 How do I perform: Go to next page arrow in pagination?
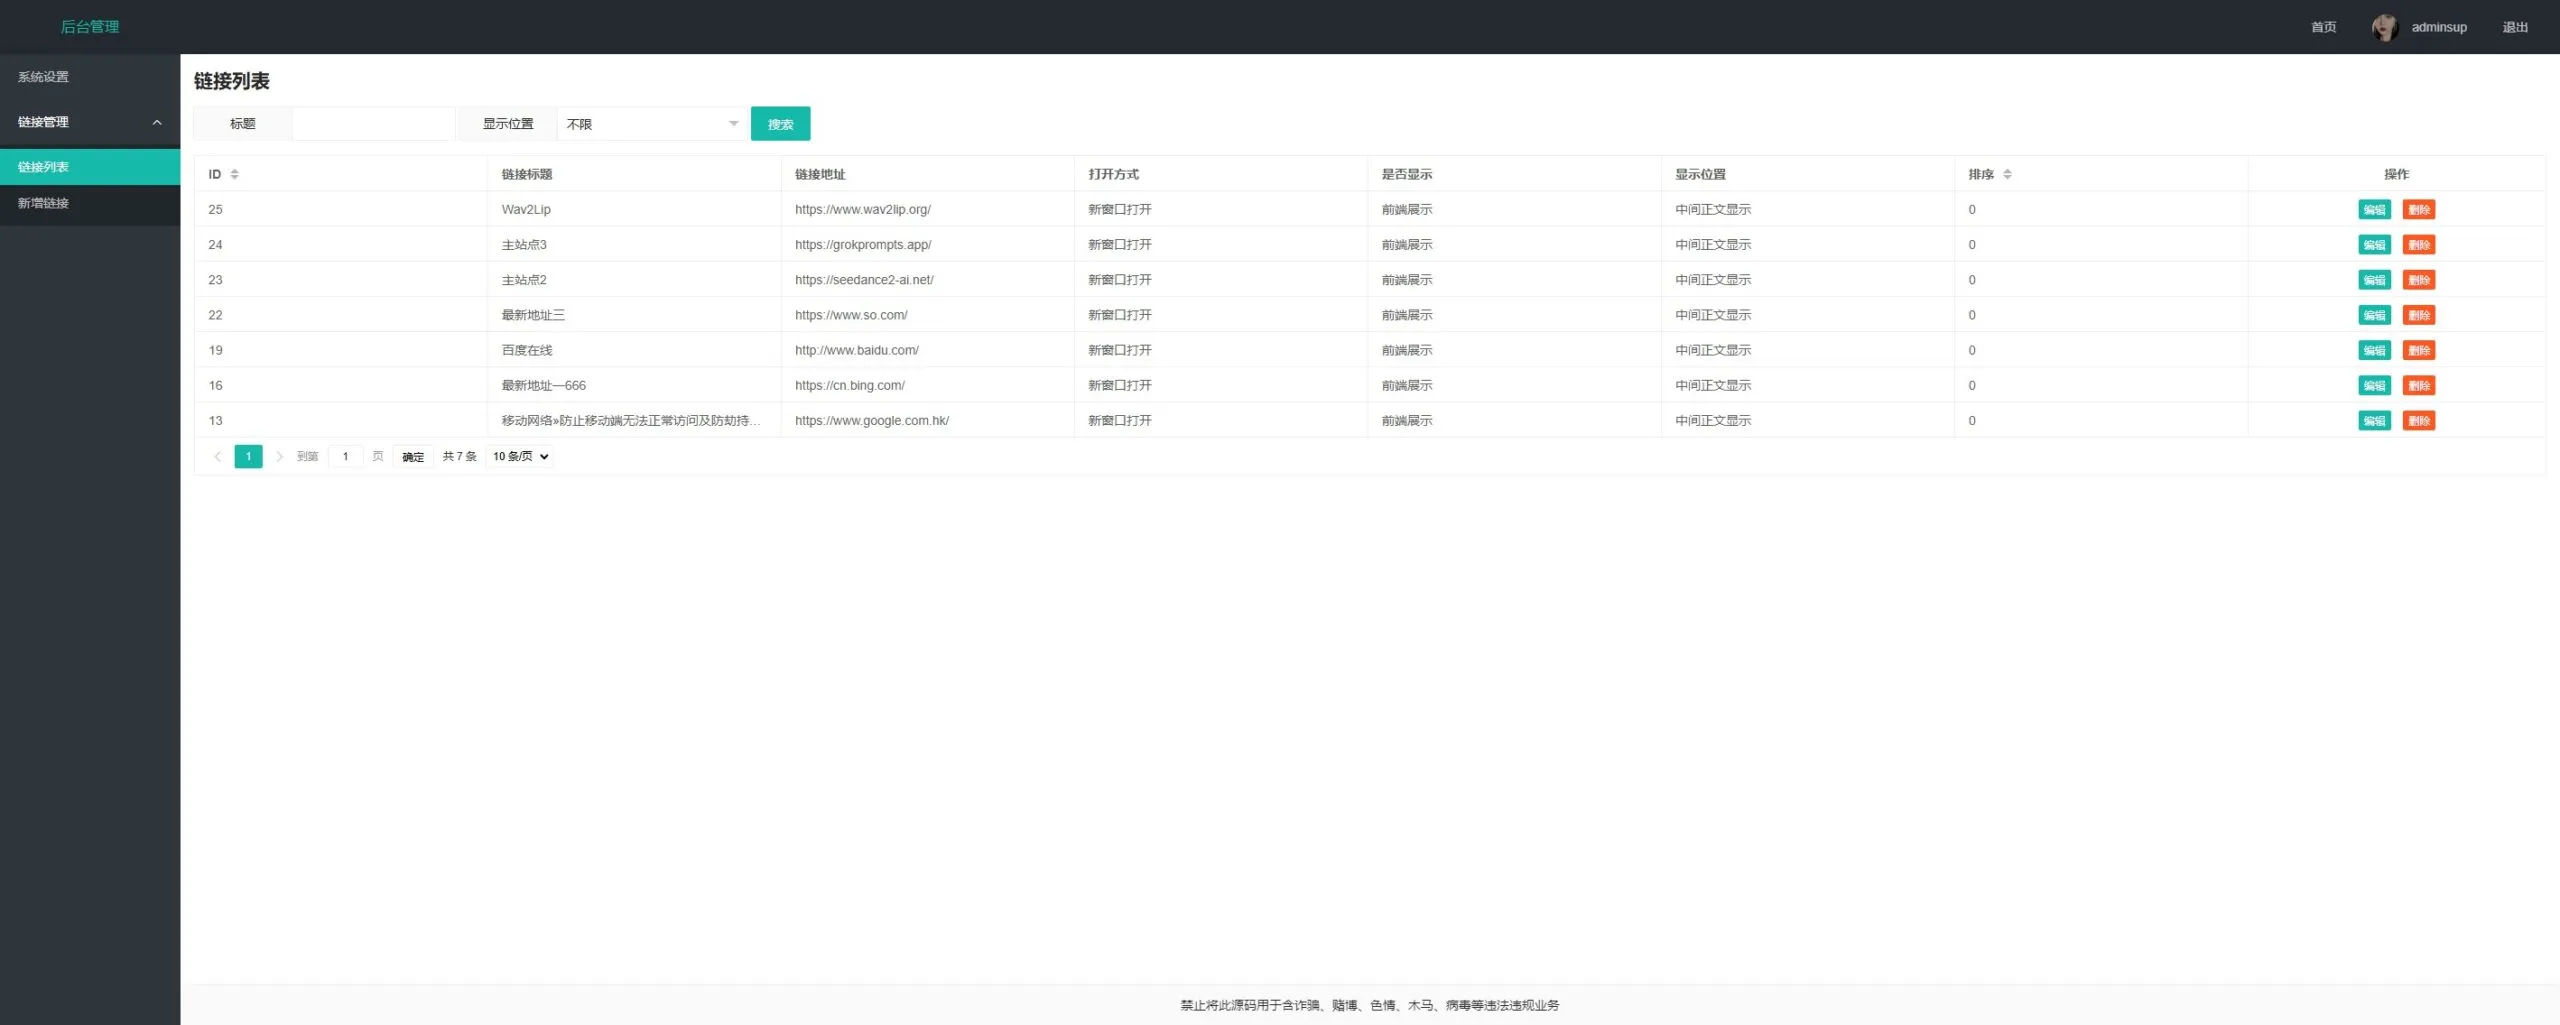point(279,456)
